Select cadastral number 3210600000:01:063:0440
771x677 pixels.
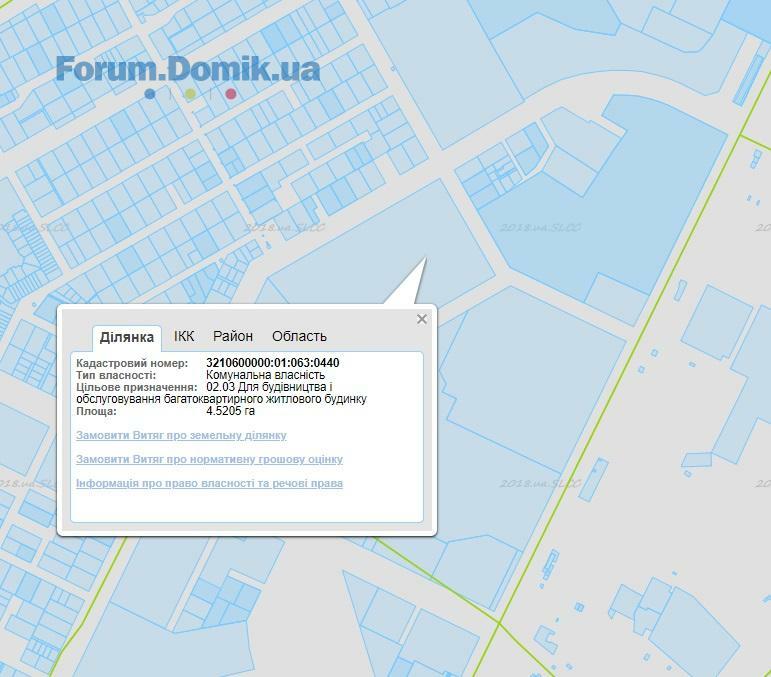(x=272, y=363)
